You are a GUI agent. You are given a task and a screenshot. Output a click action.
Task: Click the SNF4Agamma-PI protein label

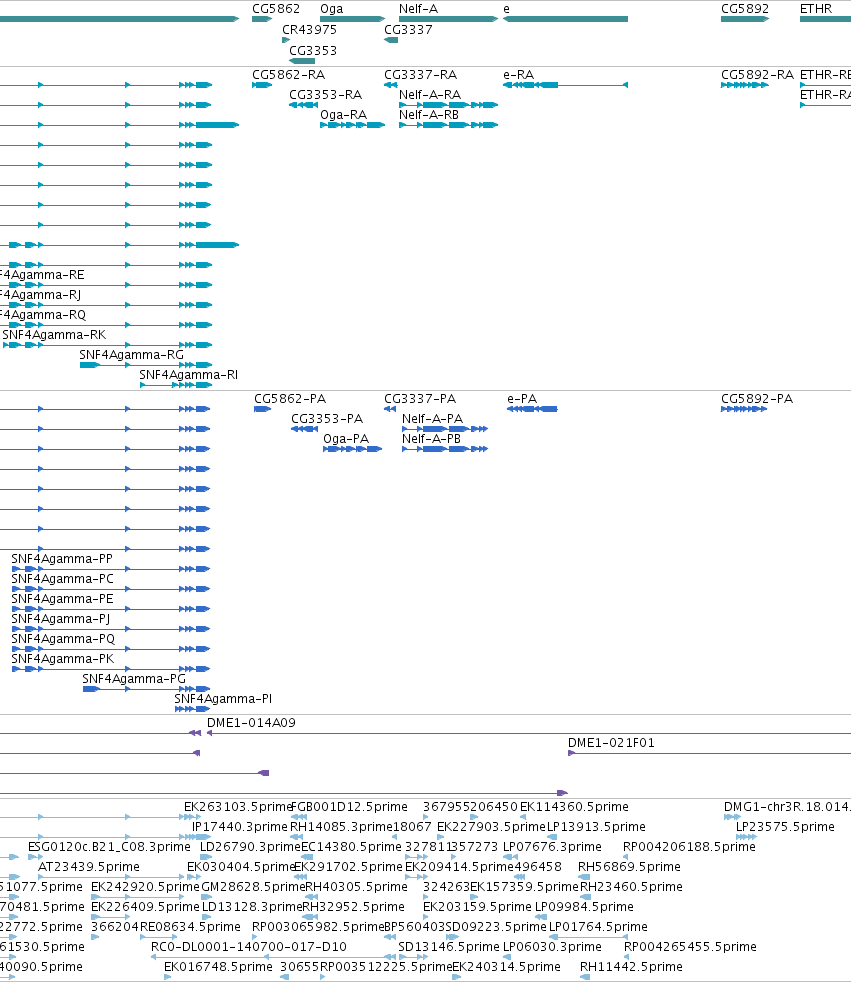coord(223,698)
